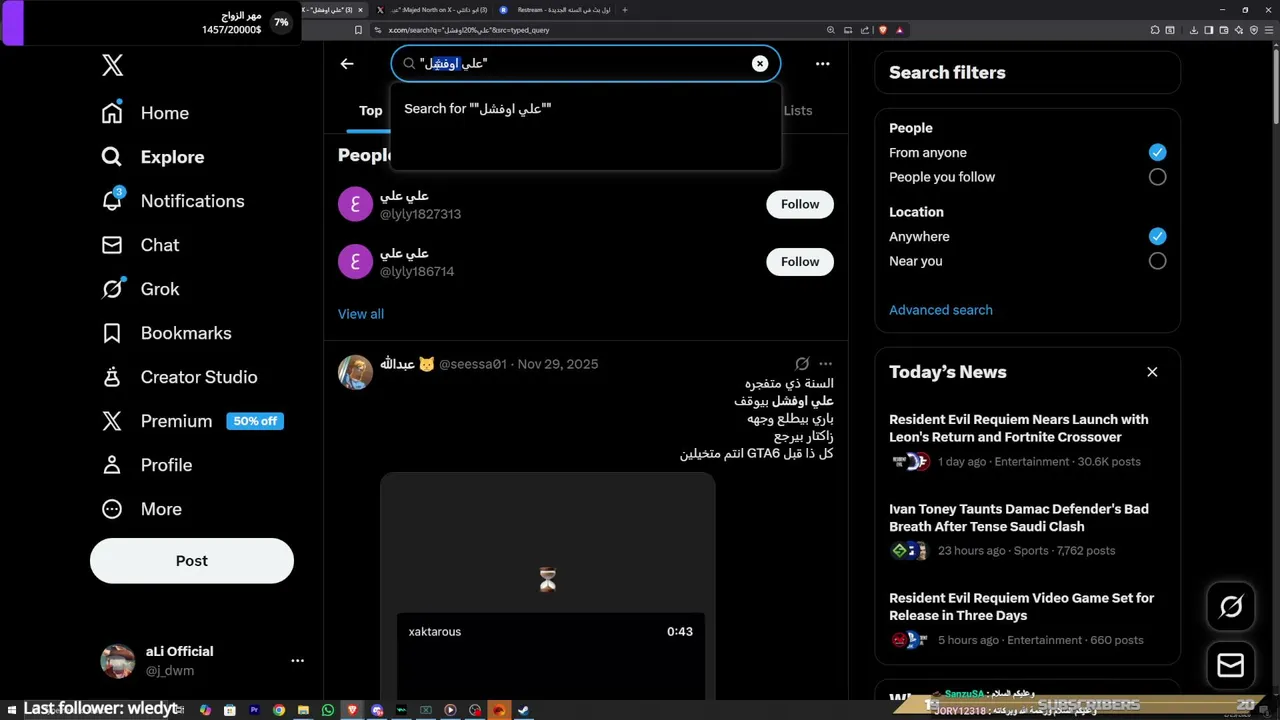Open the Advanced search link
The image size is (1280, 720).
point(941,310)
